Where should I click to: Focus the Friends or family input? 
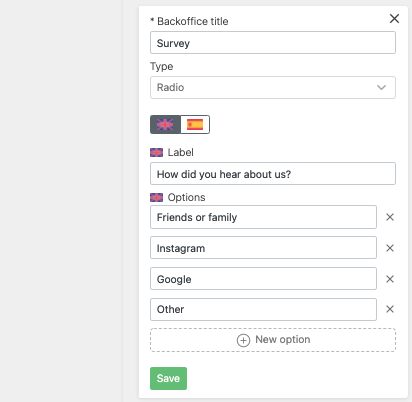coord(263,217)
